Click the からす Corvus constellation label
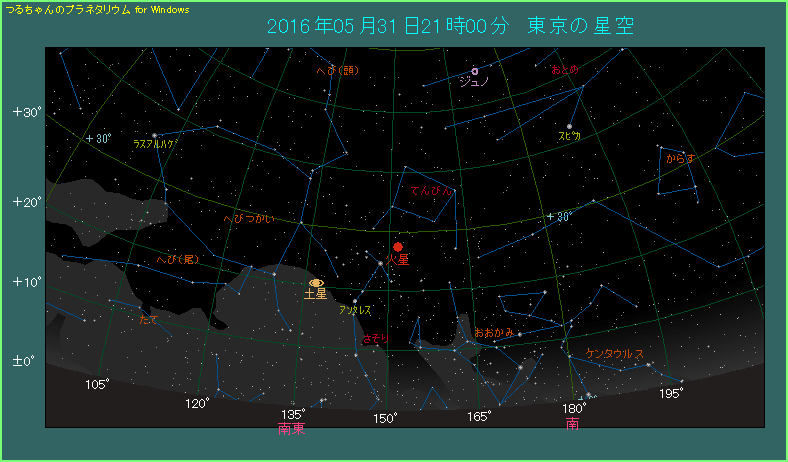 pos(680,158)
